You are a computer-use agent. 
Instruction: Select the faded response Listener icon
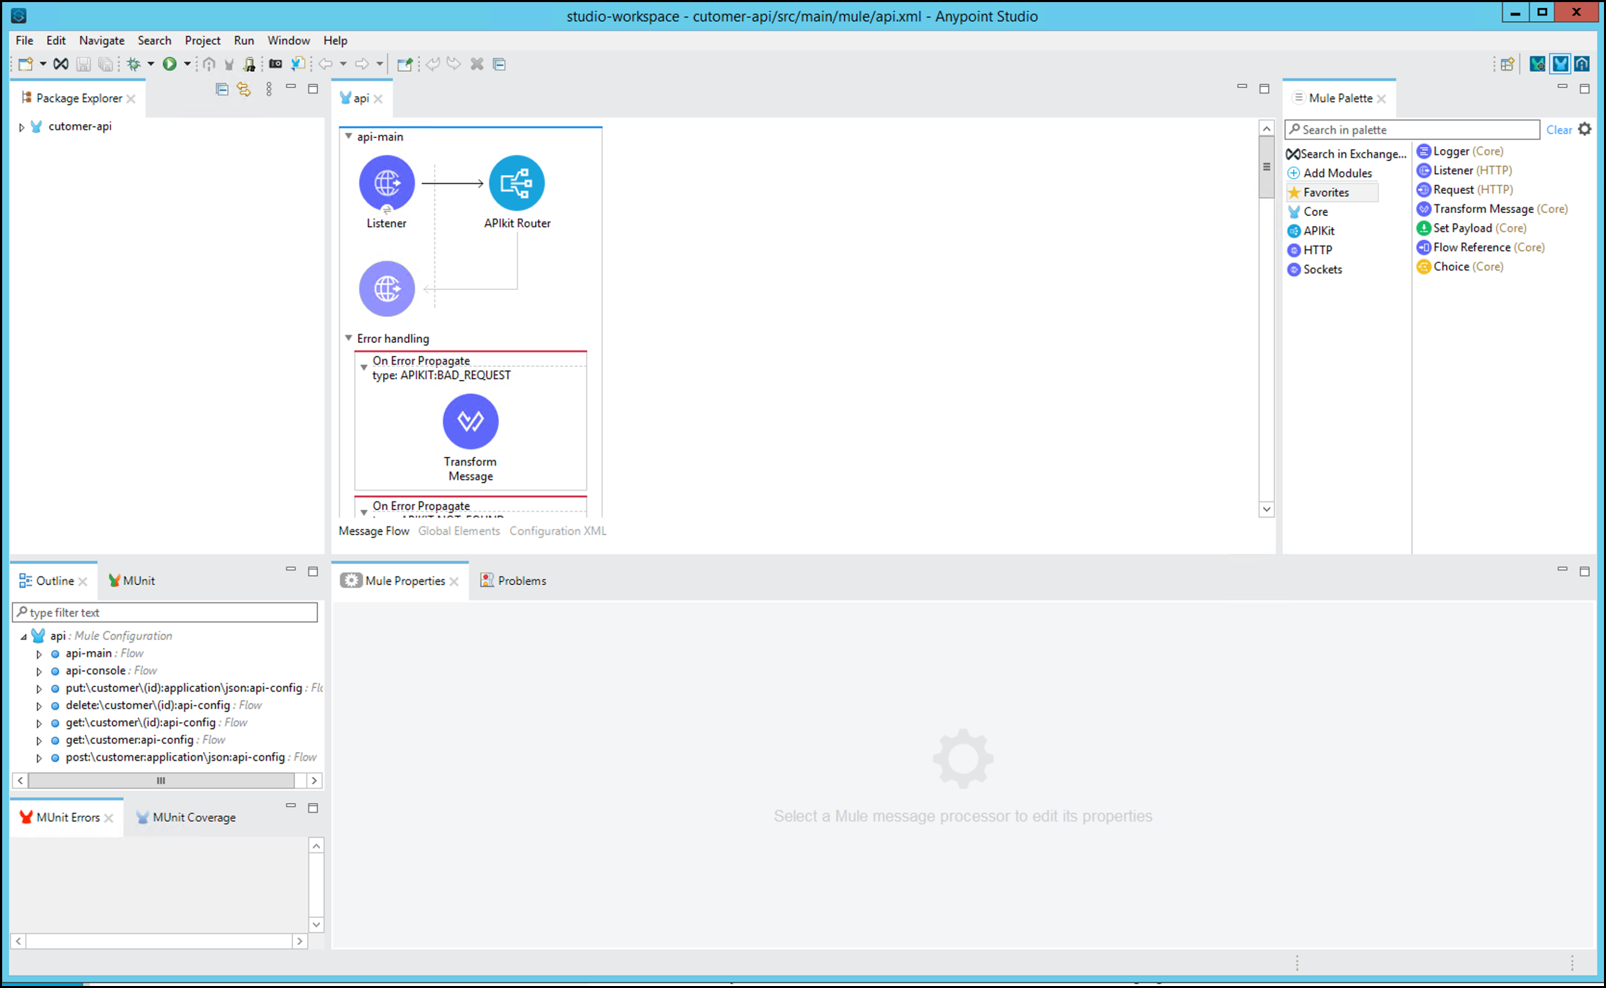(387, 289)
